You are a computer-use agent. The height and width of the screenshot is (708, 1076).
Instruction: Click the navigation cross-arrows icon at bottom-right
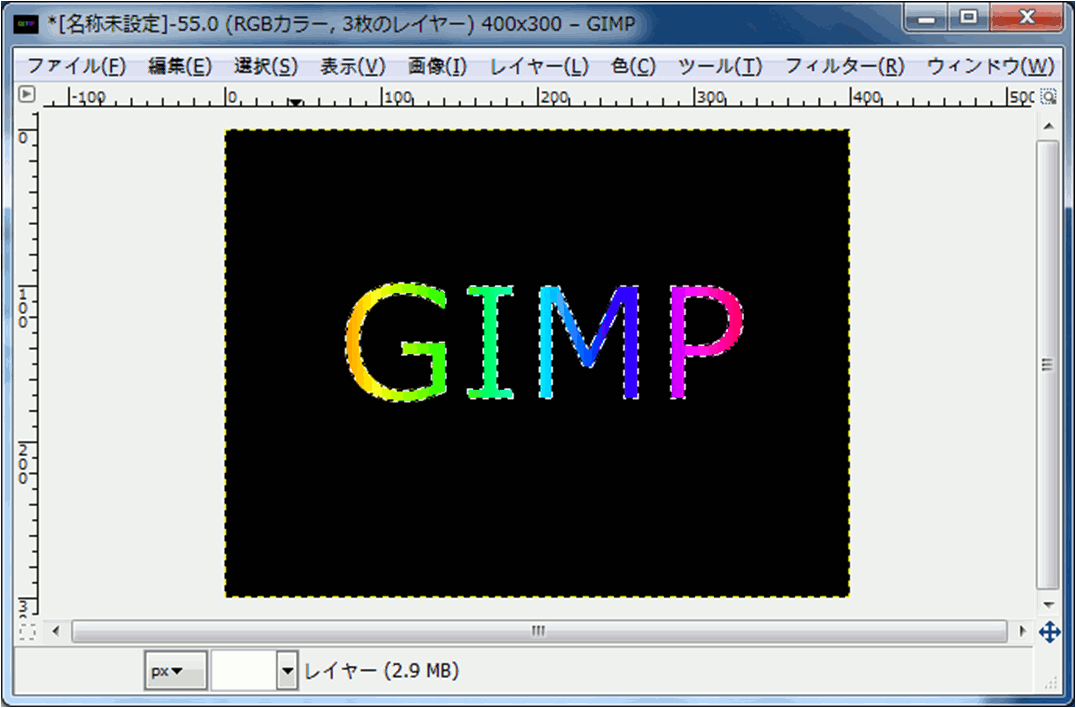1049,632
